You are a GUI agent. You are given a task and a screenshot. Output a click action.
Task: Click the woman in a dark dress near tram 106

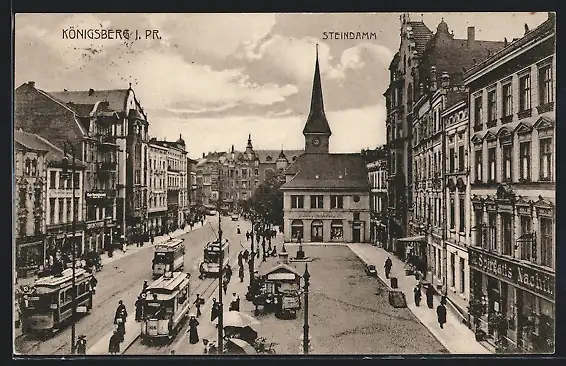coord(193,330)
